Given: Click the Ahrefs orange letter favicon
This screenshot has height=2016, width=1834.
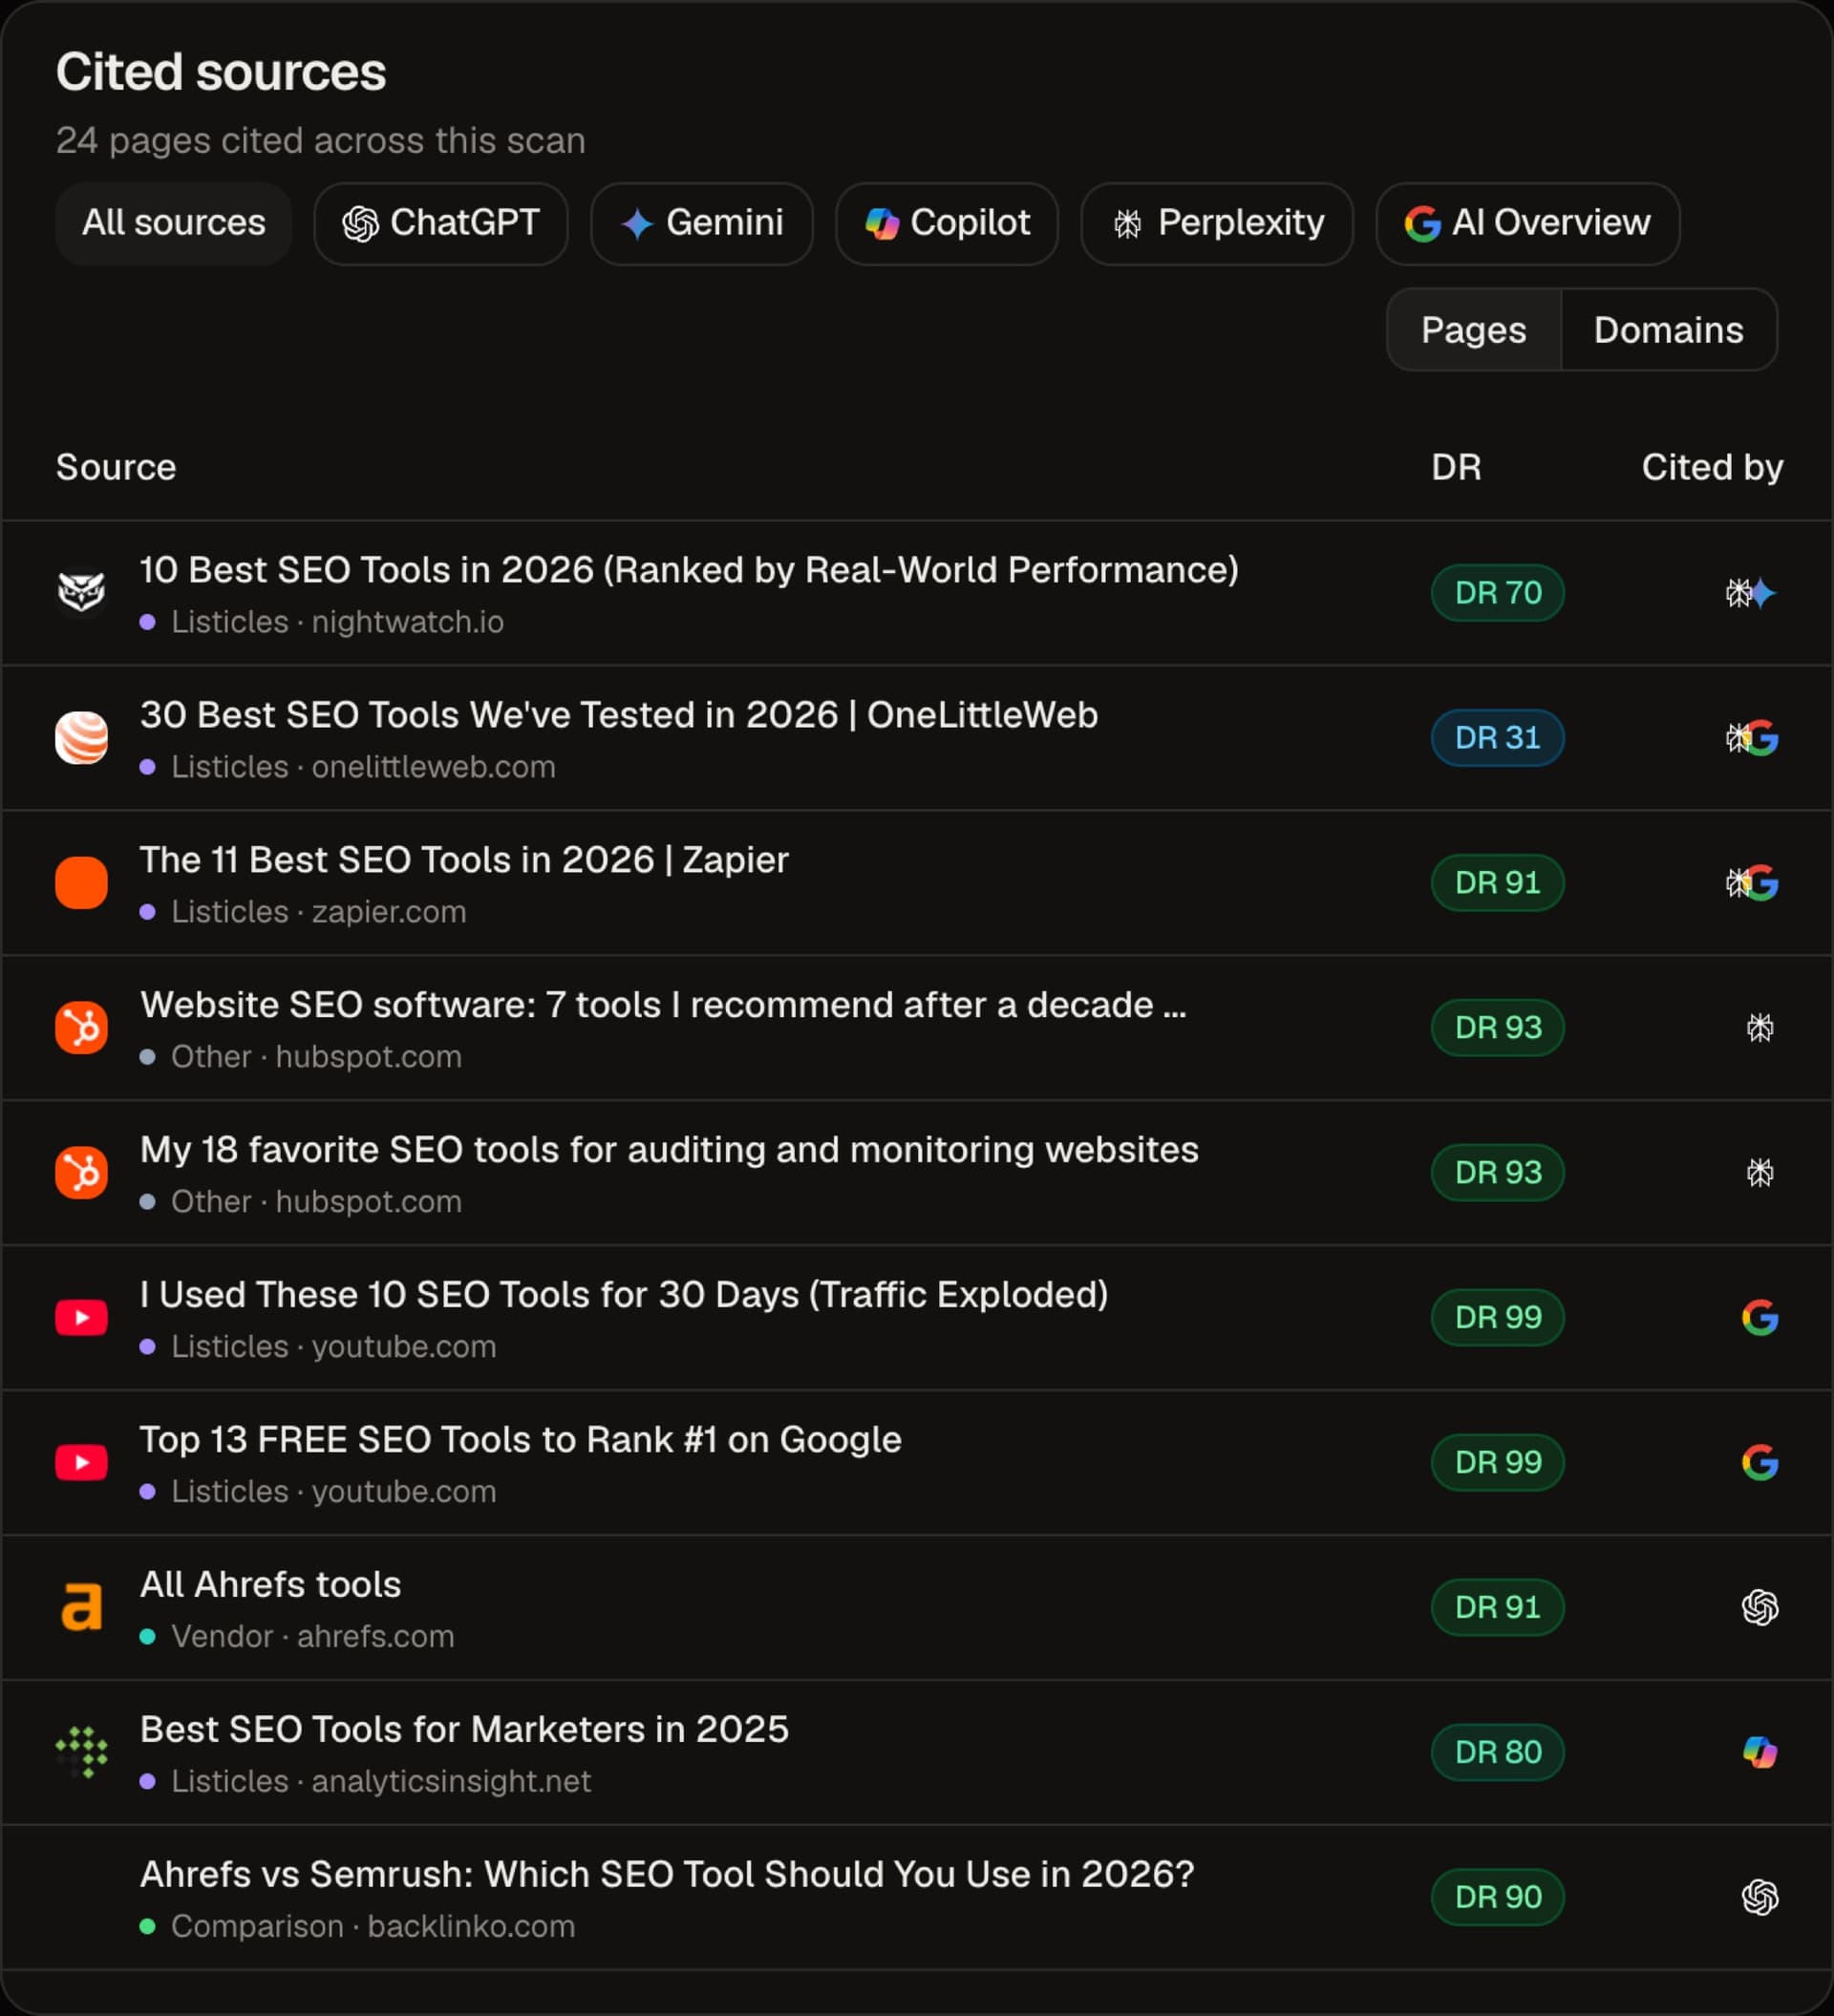Looking at the screenshot, I should click(81, 1607).
